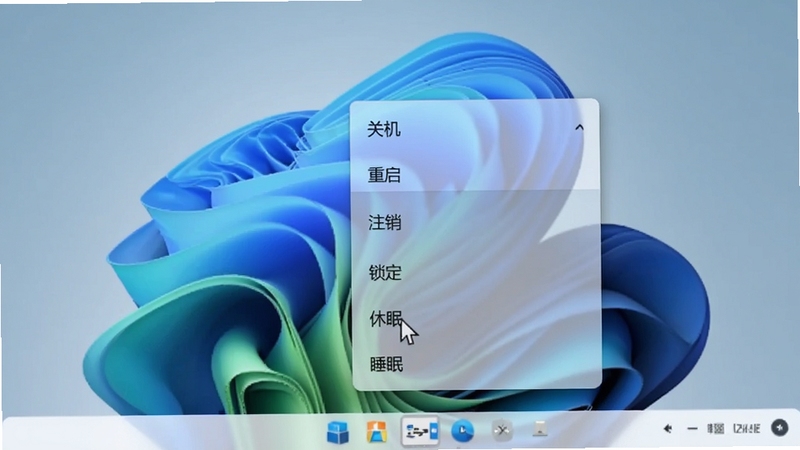This screenshot has height=450, width=800.
Task: Select 注销 to sign out
Action: 384,222
